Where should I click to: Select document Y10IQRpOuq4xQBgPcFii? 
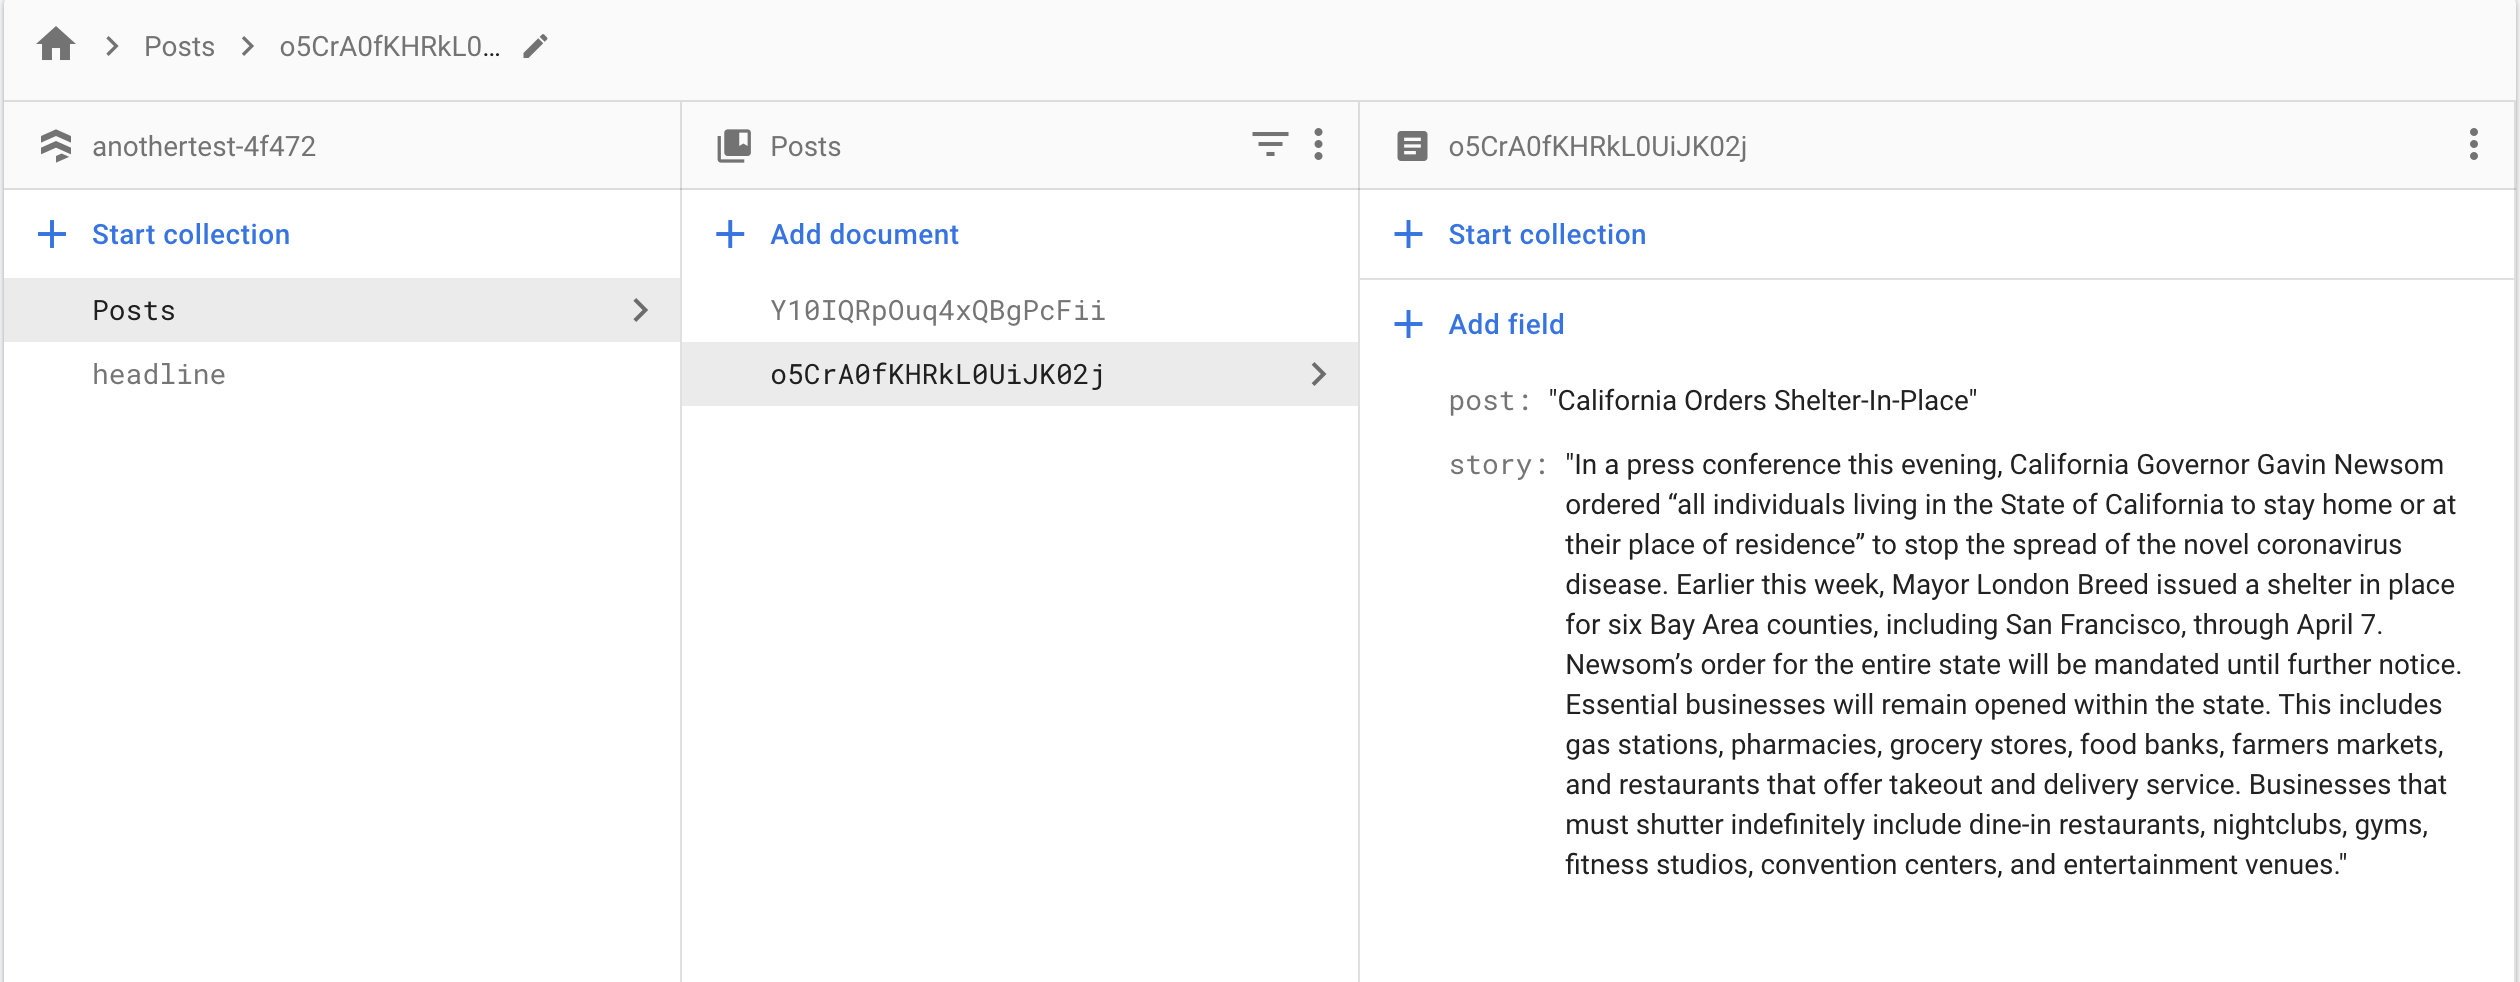pyautogui.click(x=937, y=310)
